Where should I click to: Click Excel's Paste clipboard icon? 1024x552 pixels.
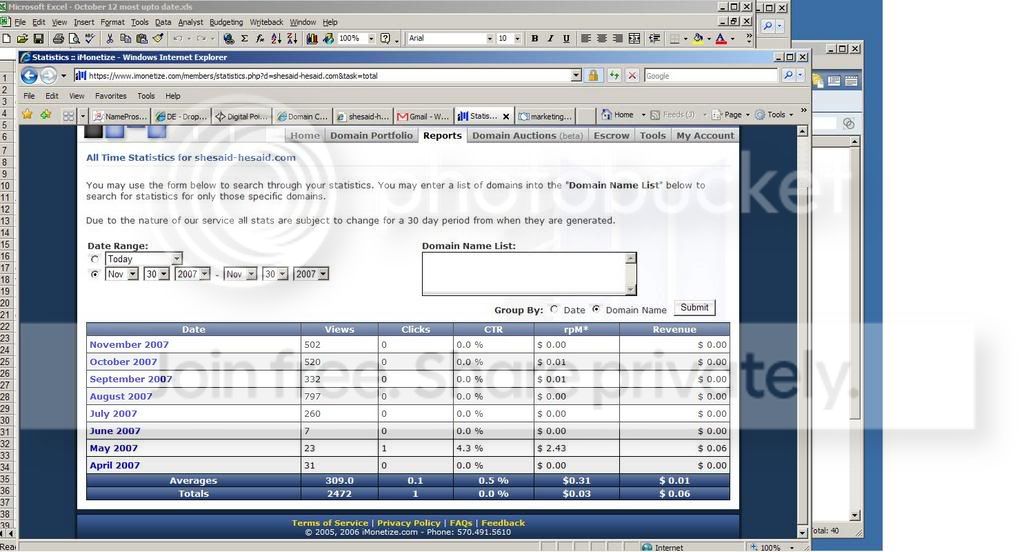141,39
